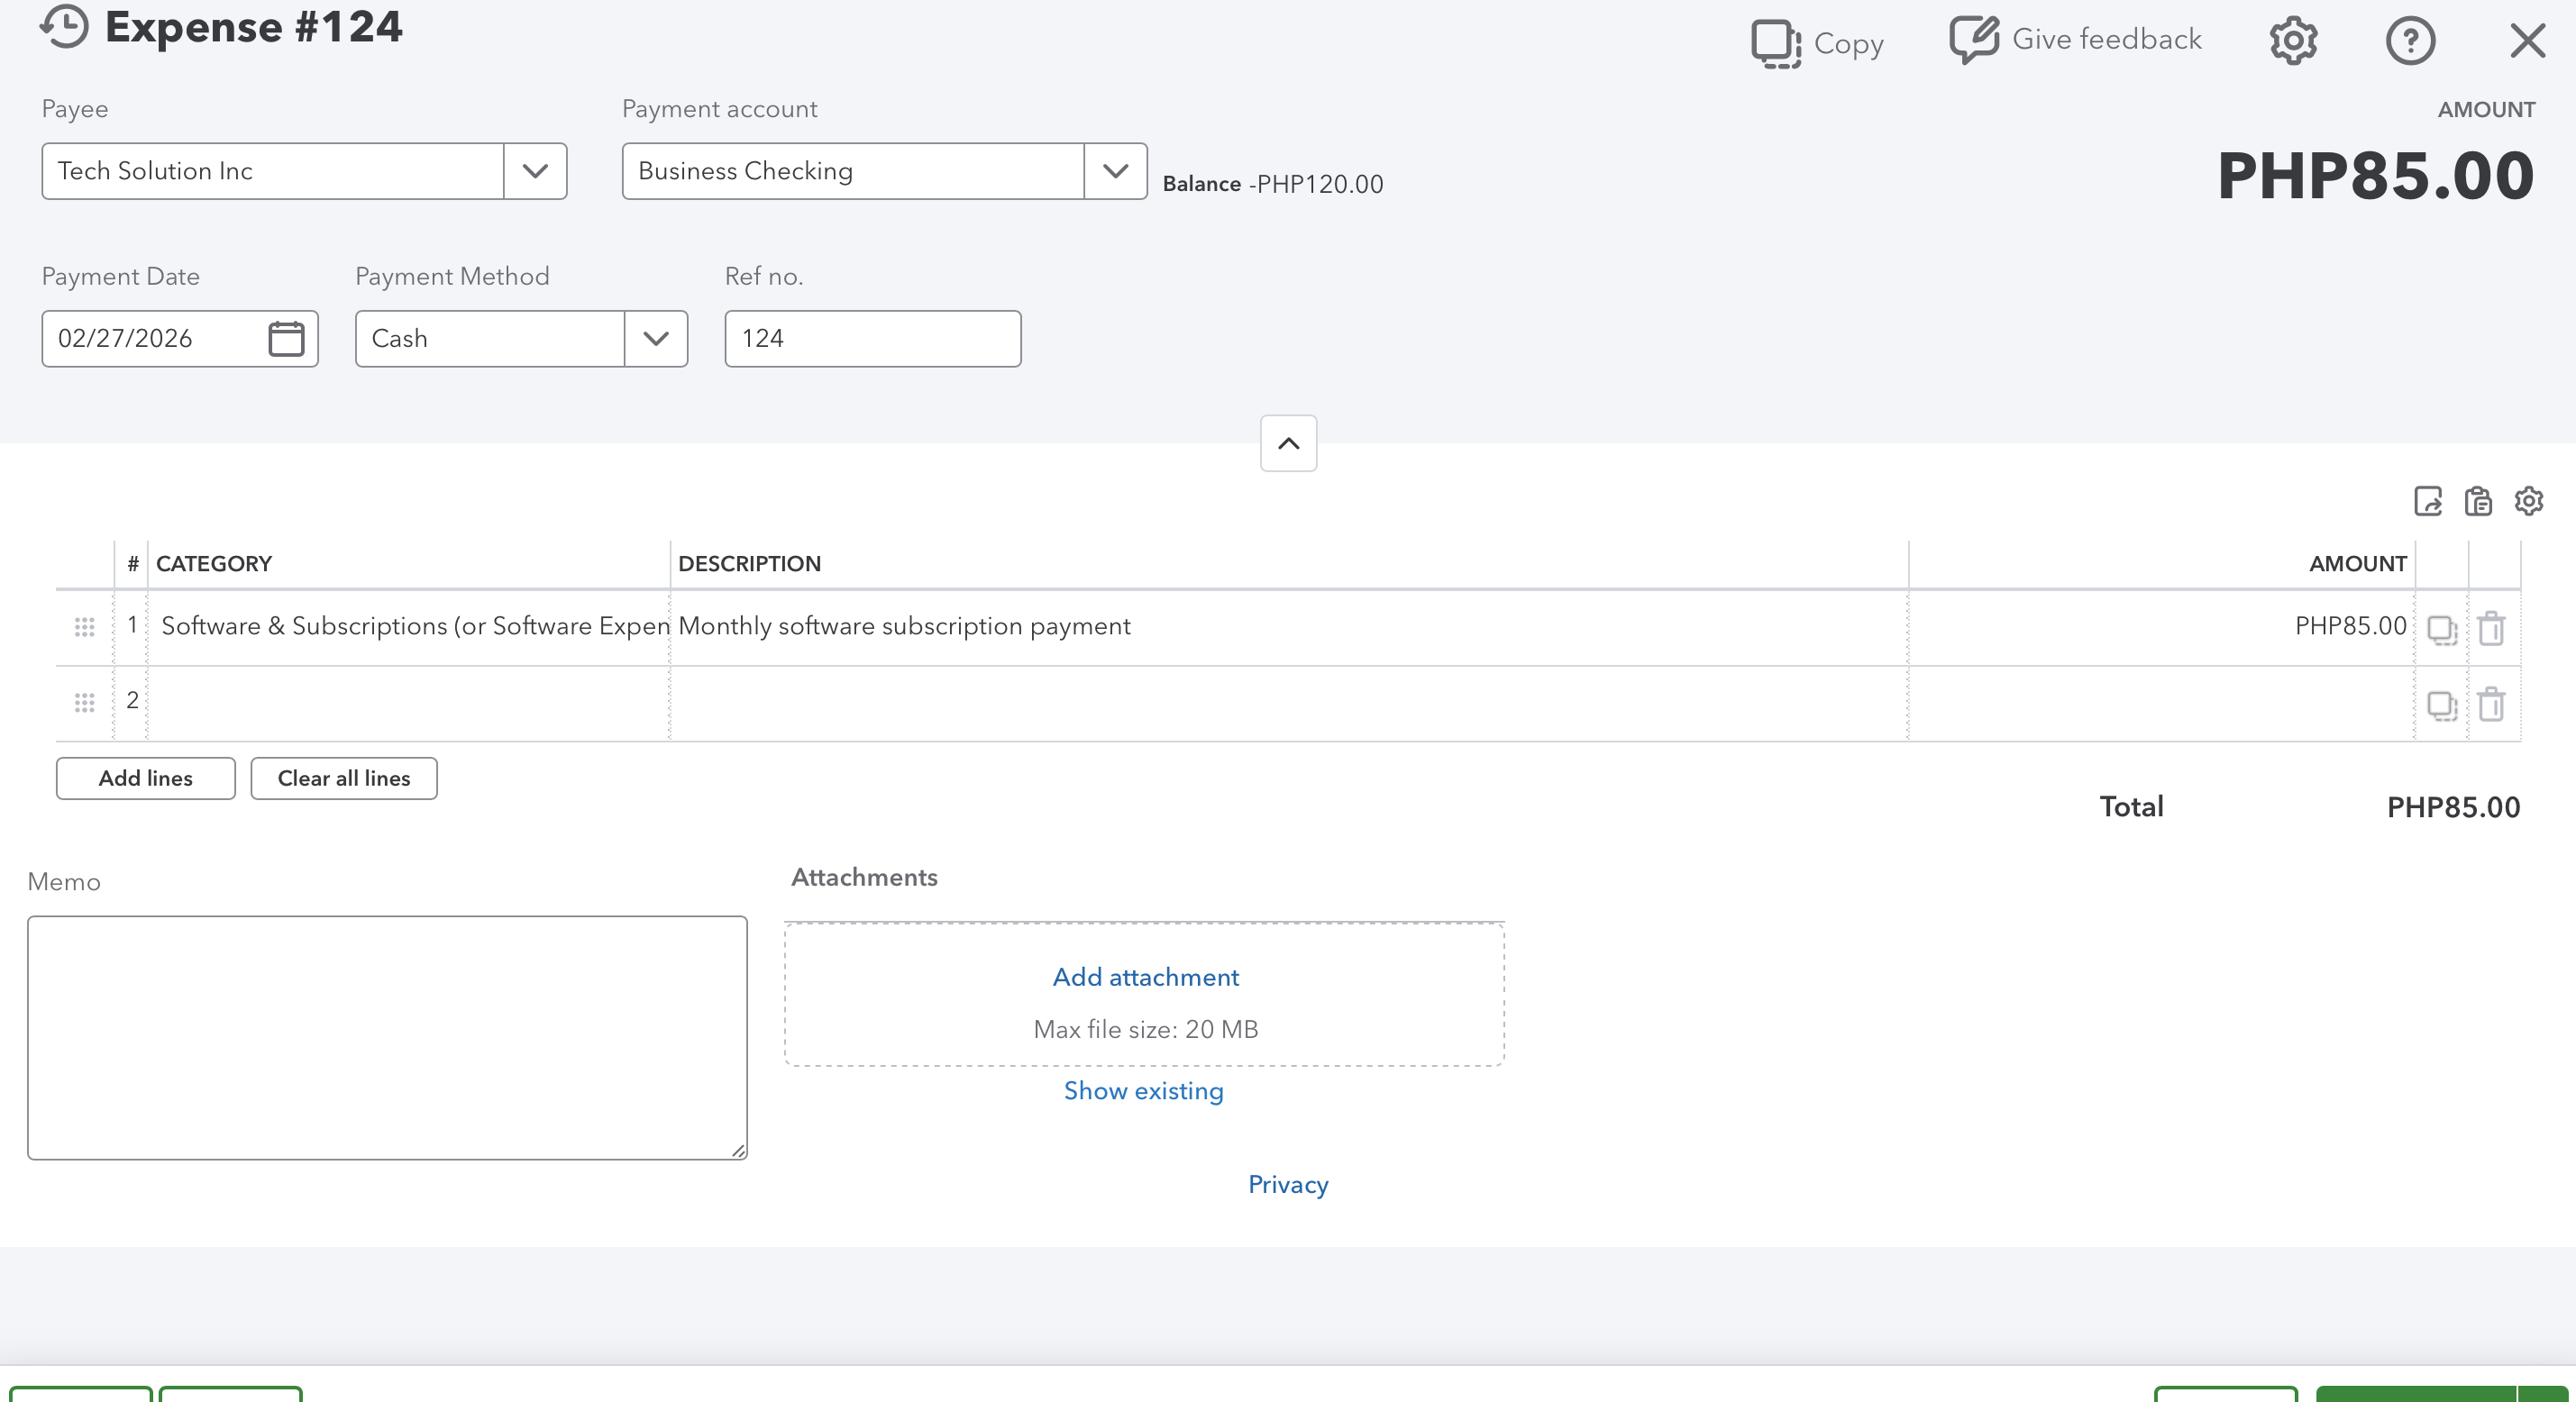
Task: Expand the Payee dropdown
Action: (x=535, y=171)
